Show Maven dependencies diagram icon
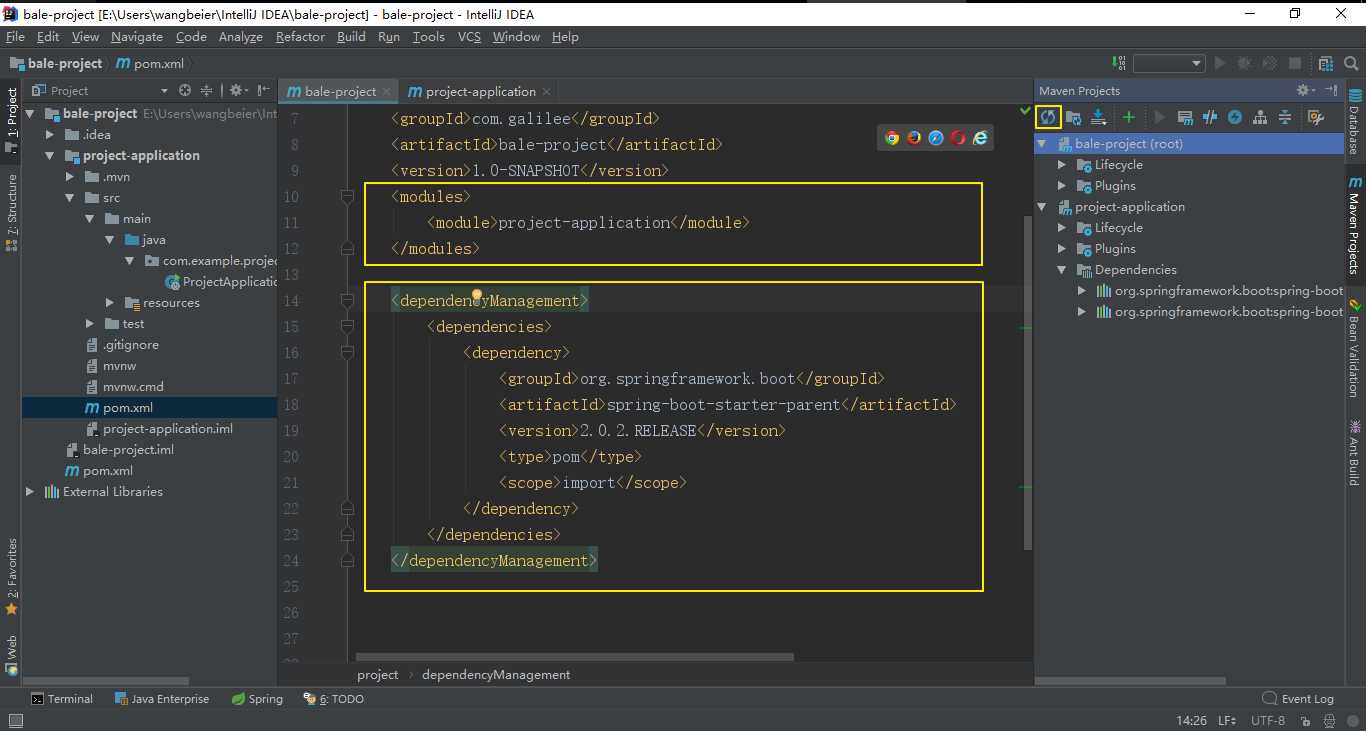Screen dimensions: 1366x731 pyautogui.click(x=1260, y=117)
